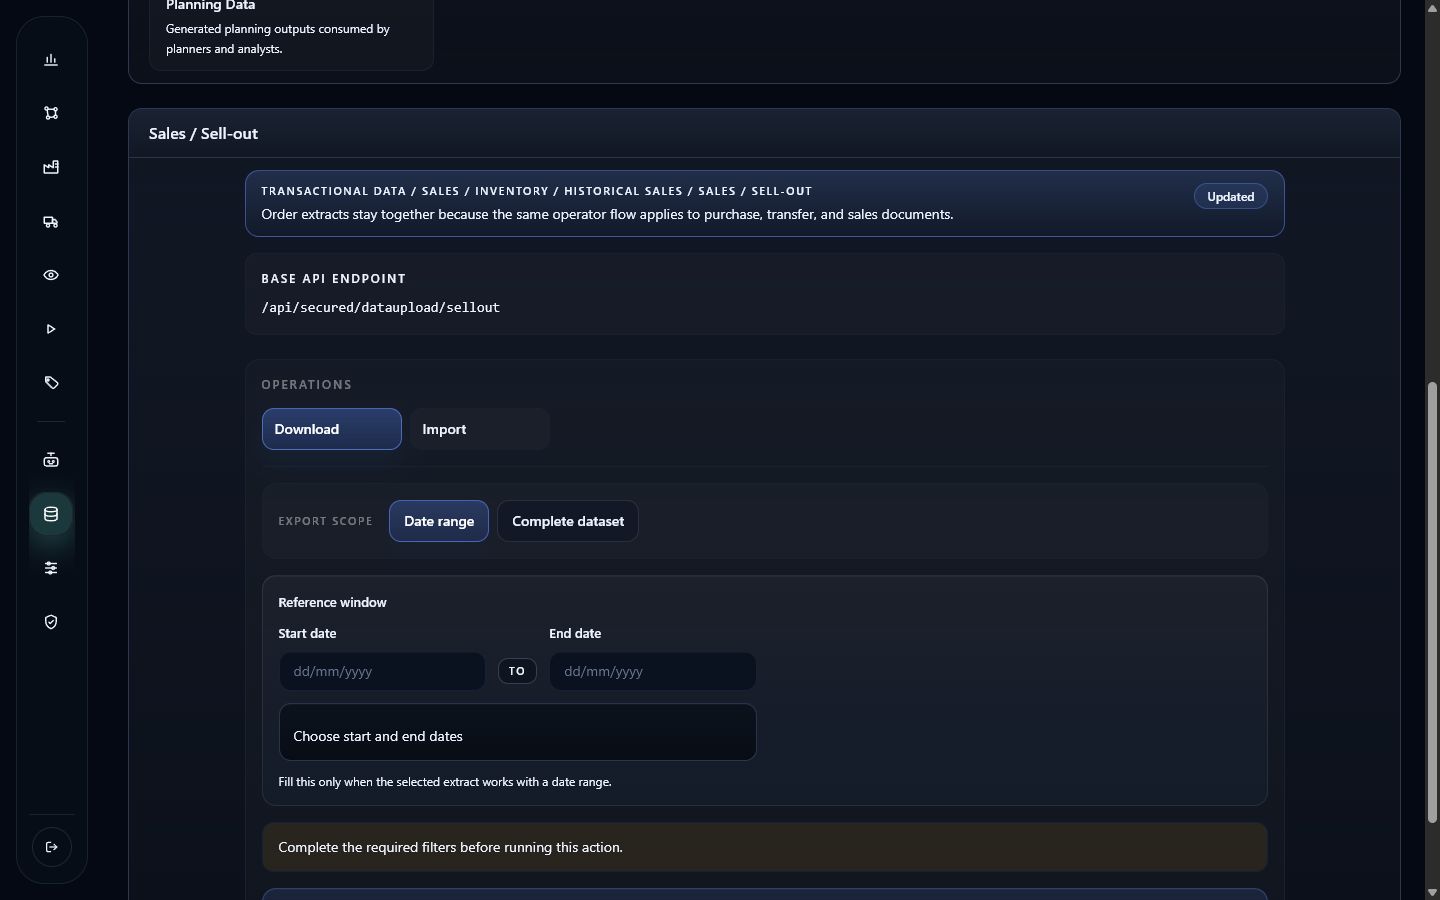Open the play triangle sidebar icon
1440x900 pixels.
51,329
